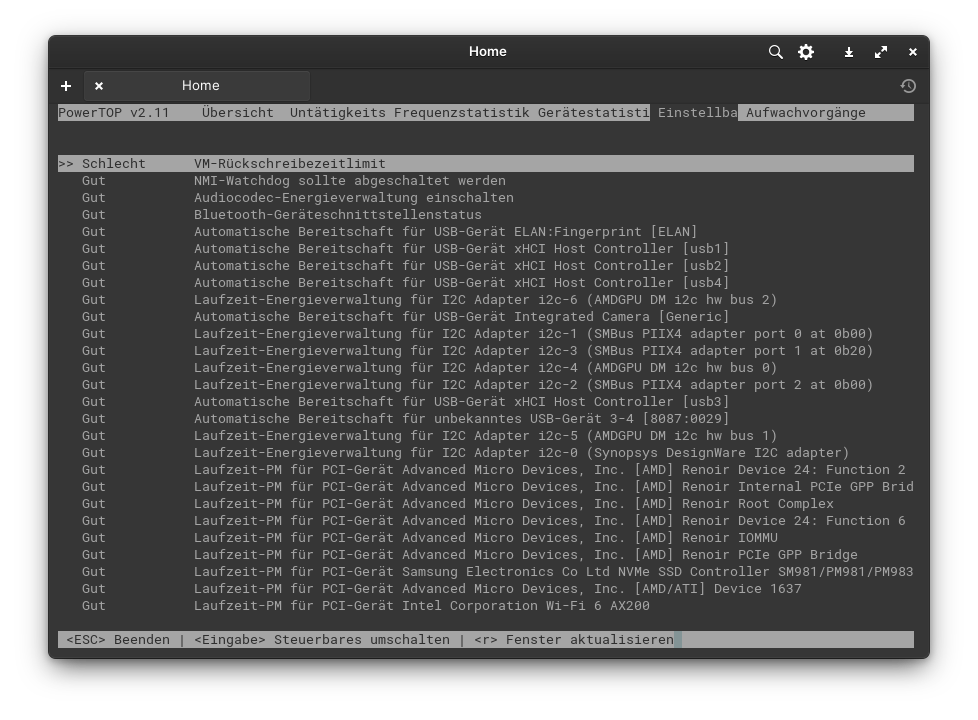The image size is (978, 720).
Task: Select NMI-Watchdog sollte abgeschaltet werden row
Action: pyautogui.click(x=486, y=181)
